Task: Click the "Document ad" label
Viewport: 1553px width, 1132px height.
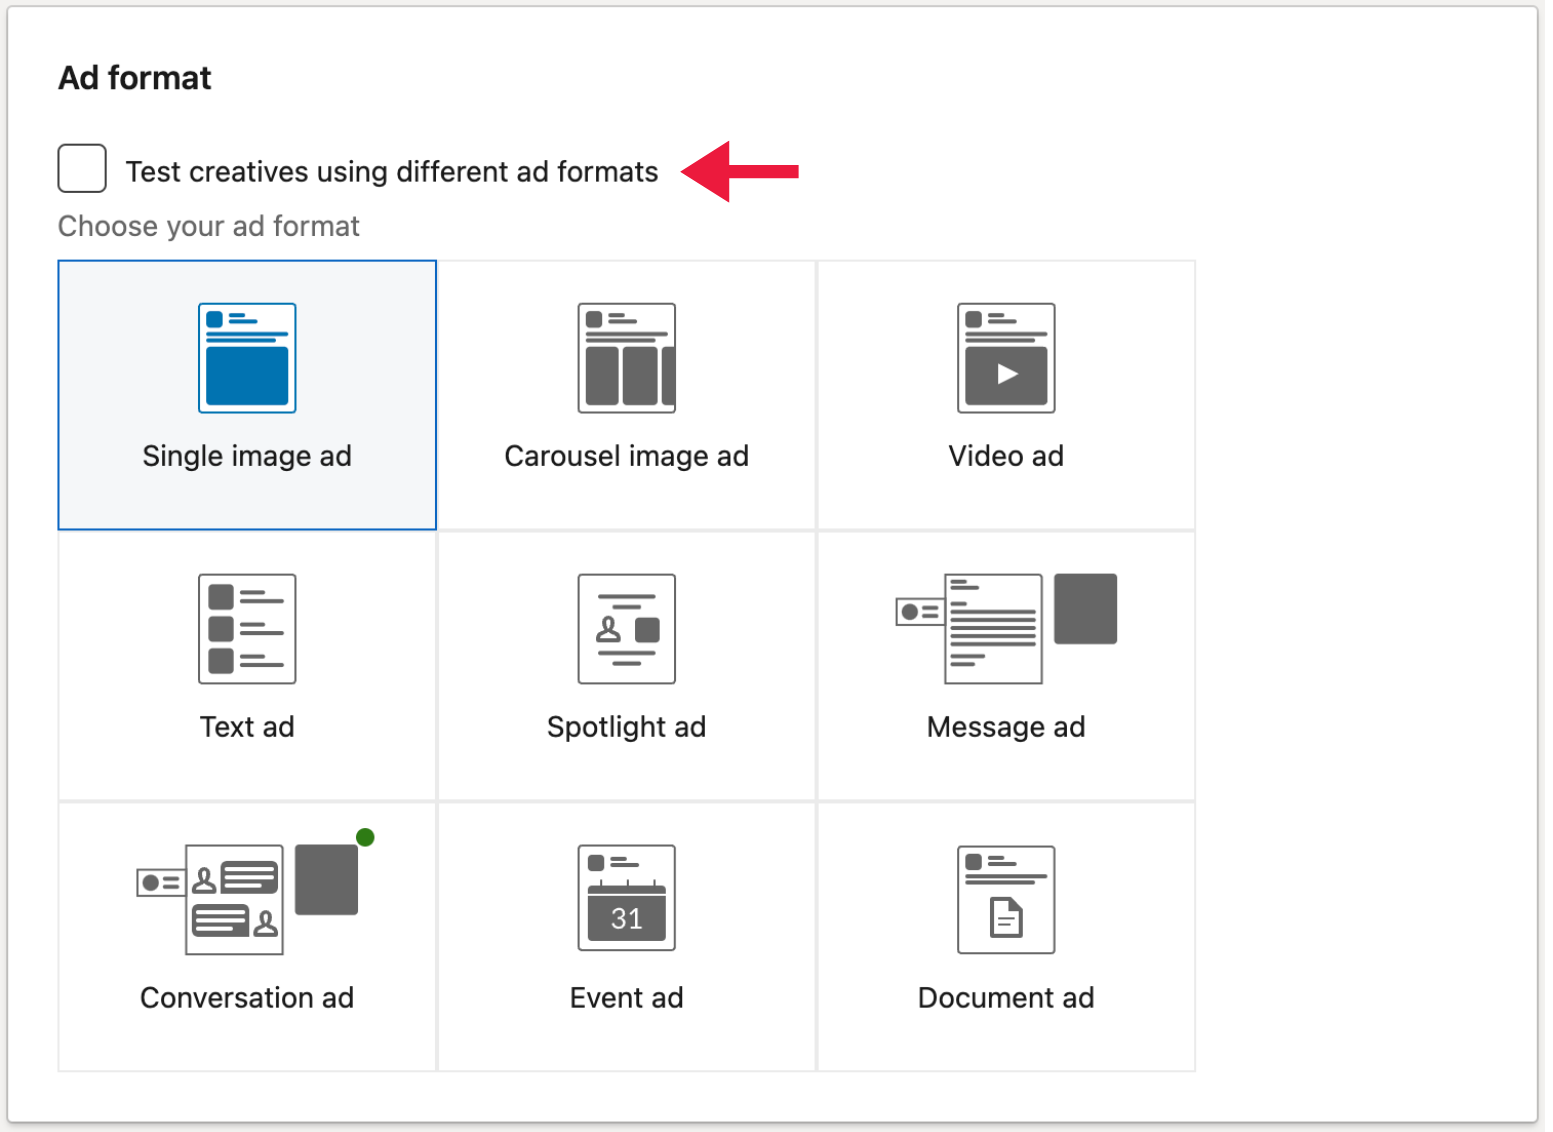Action: 1006,997
